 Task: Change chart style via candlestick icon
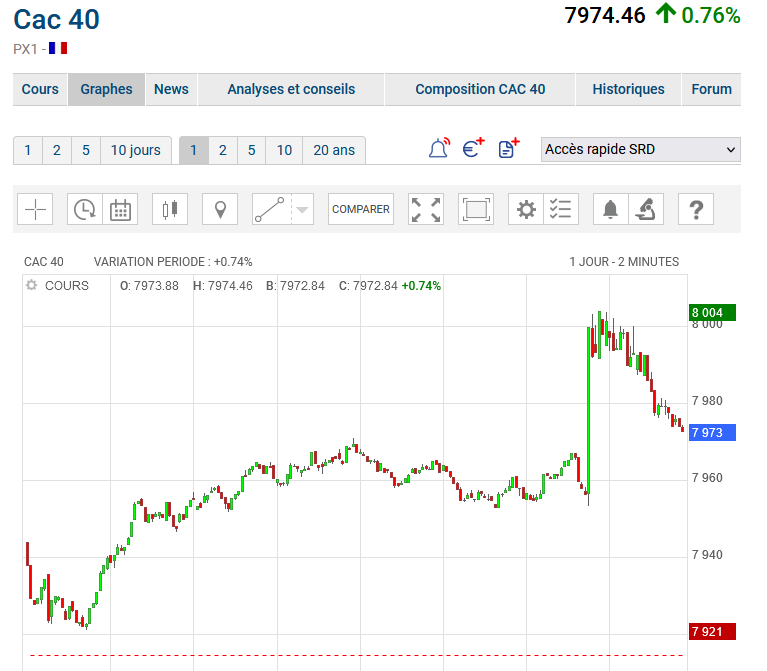pyautogui.click(x=170, y=209)
